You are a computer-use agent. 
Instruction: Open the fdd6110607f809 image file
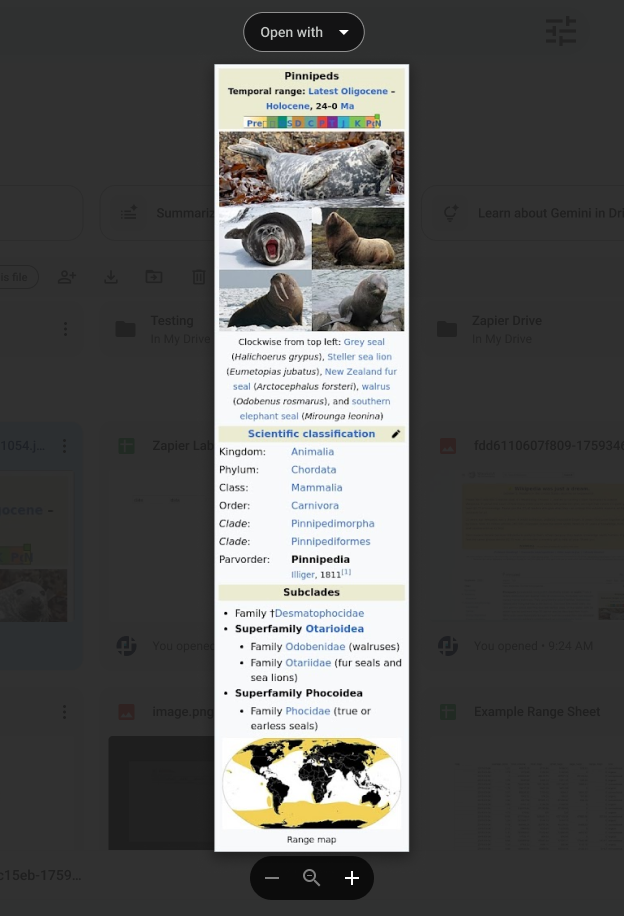point(548,446)
